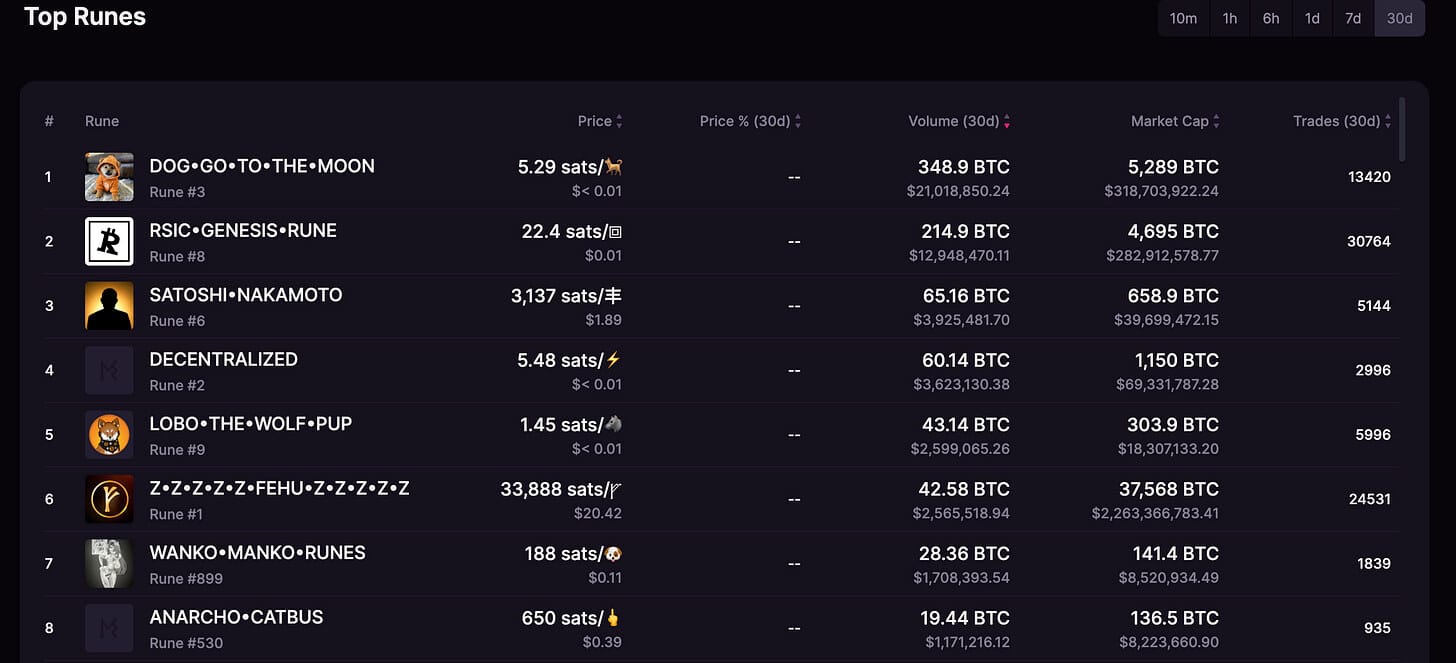Click the DOG•GO•TO•THE•MOON rune icon

(x=109, y=177)
